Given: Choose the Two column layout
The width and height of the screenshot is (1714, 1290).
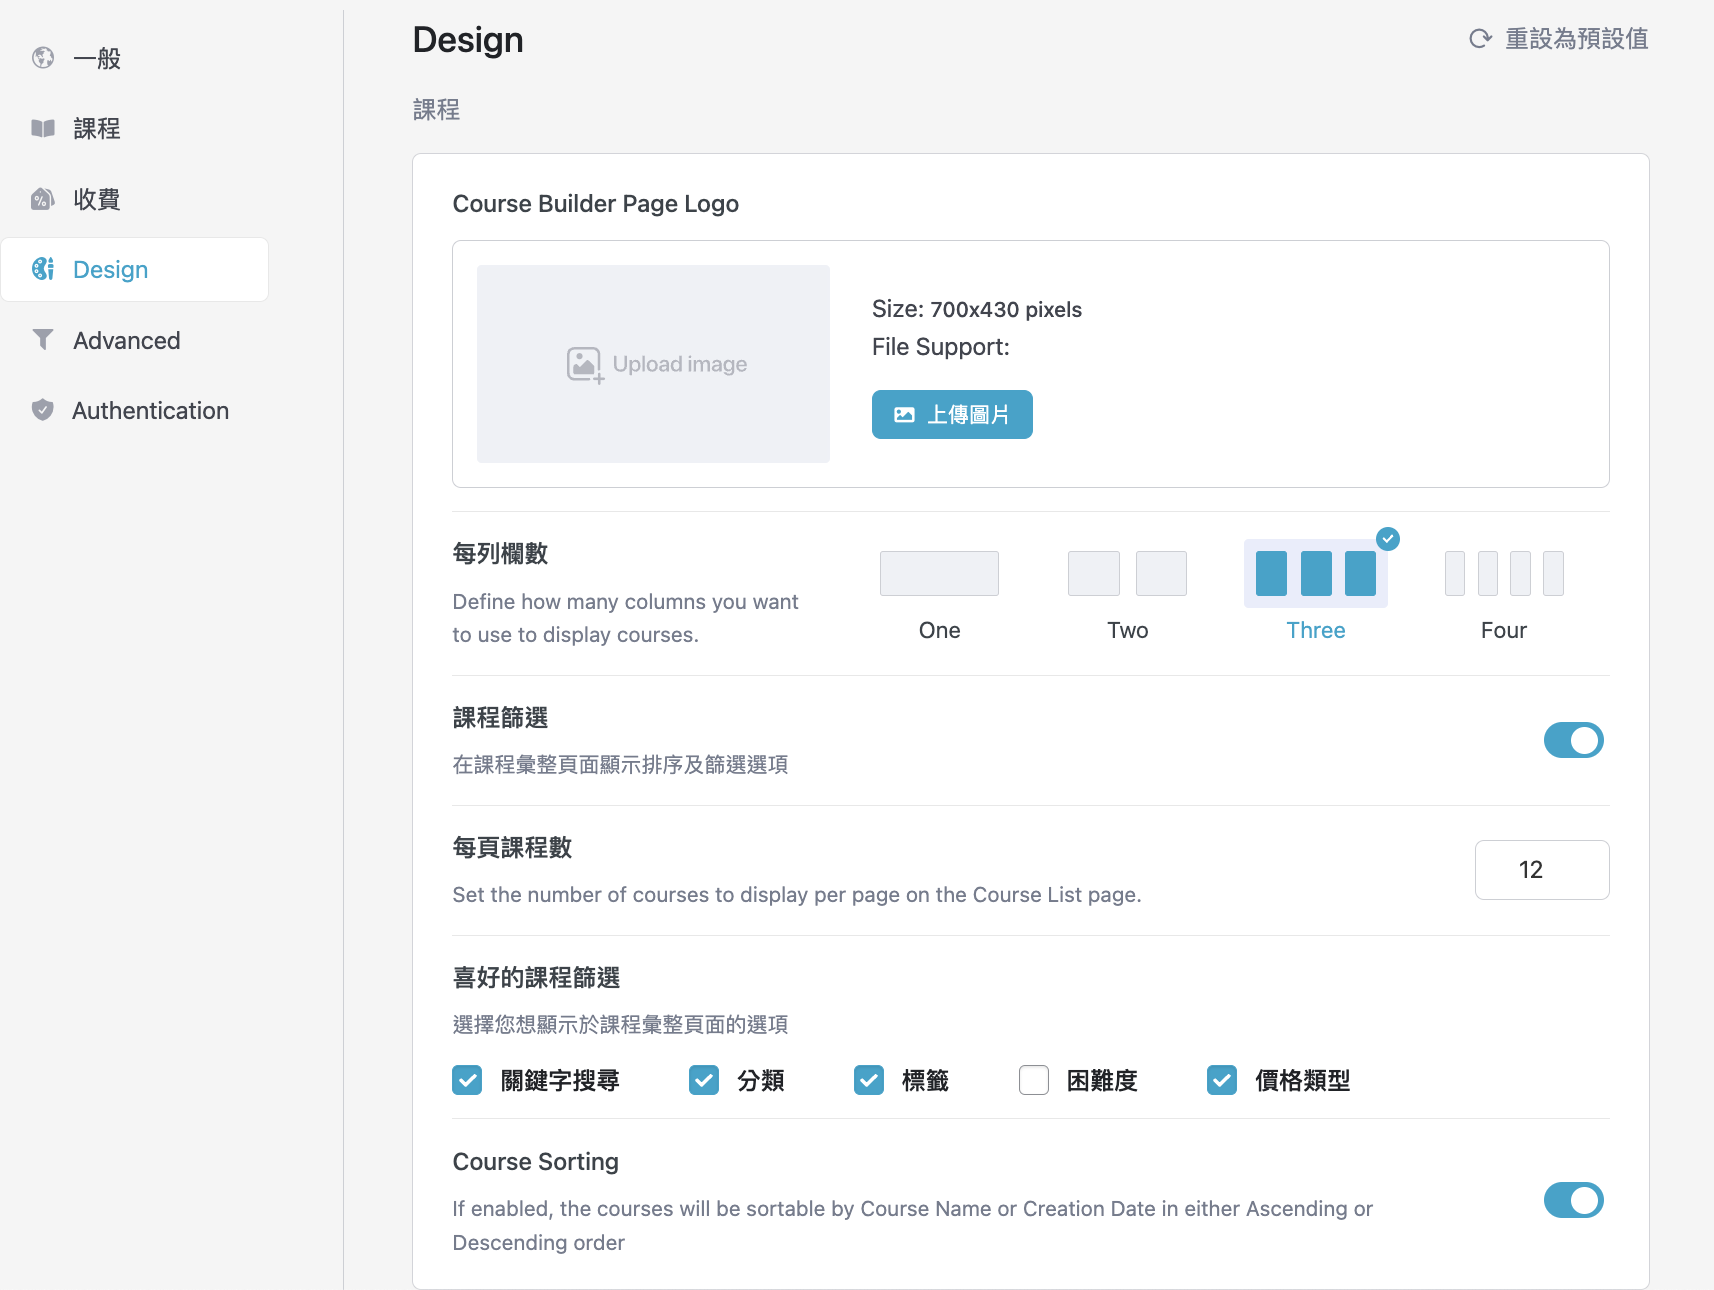Looking at the screenshot, I should click(x=1127, y=574).
